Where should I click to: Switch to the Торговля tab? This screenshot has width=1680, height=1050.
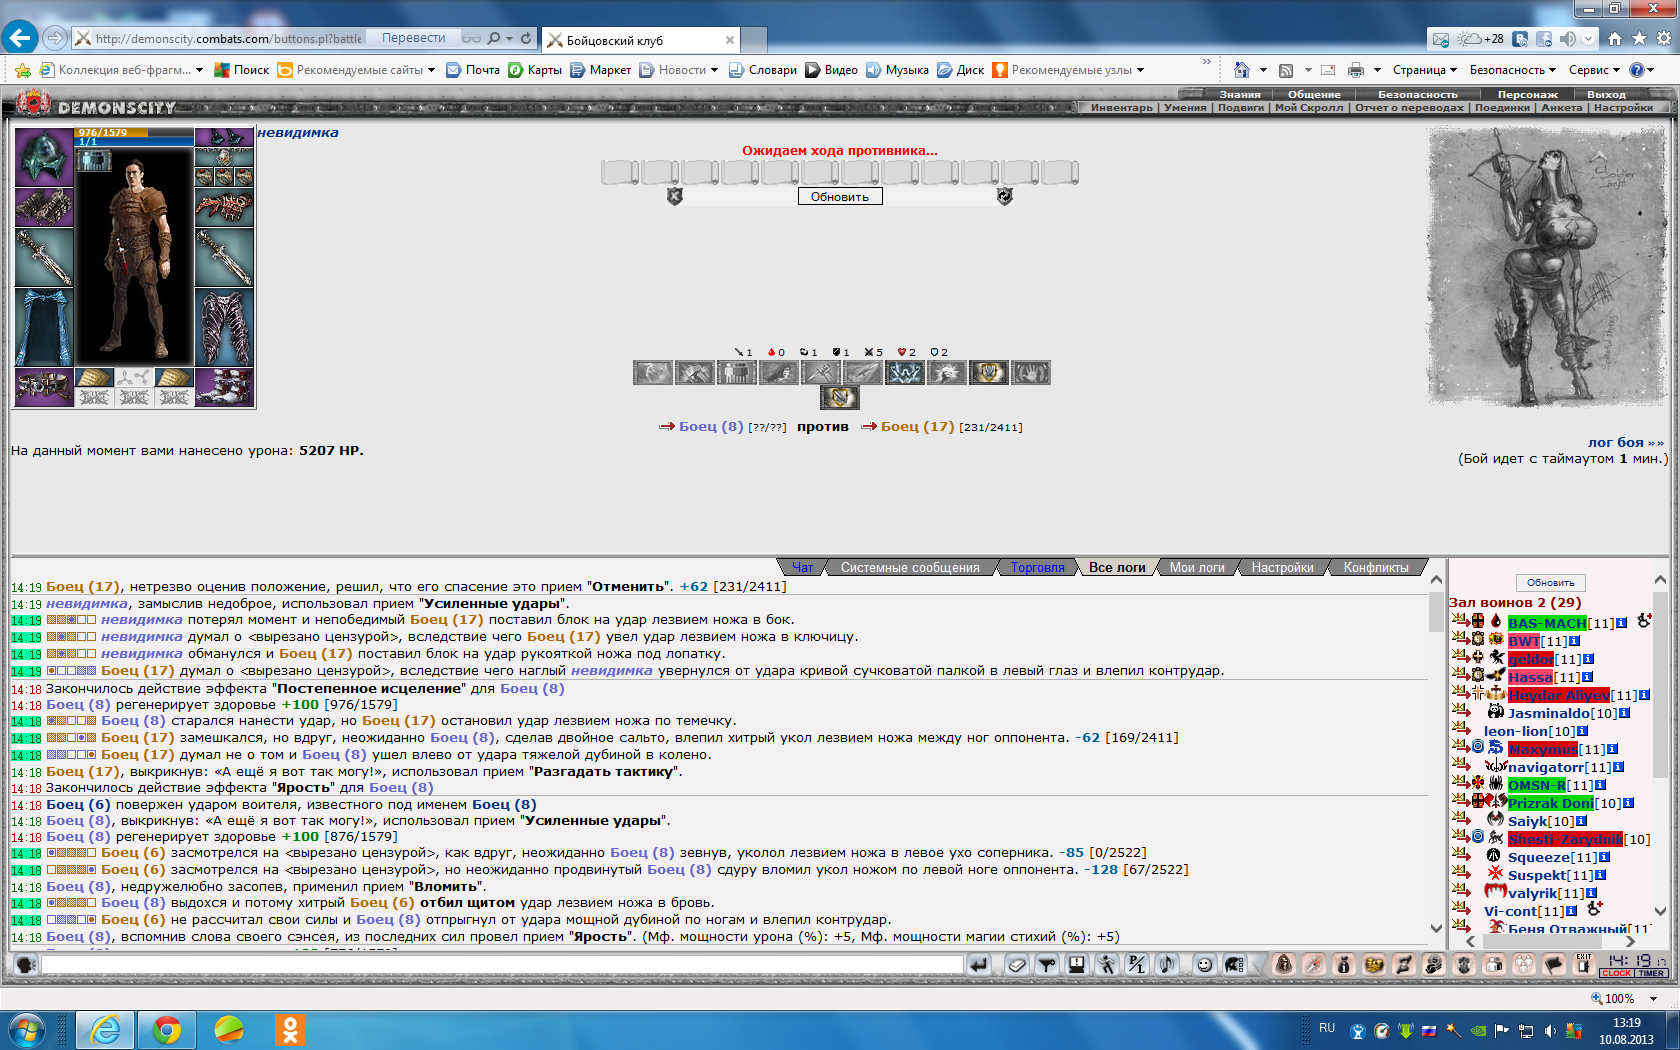coord(1037,568)
